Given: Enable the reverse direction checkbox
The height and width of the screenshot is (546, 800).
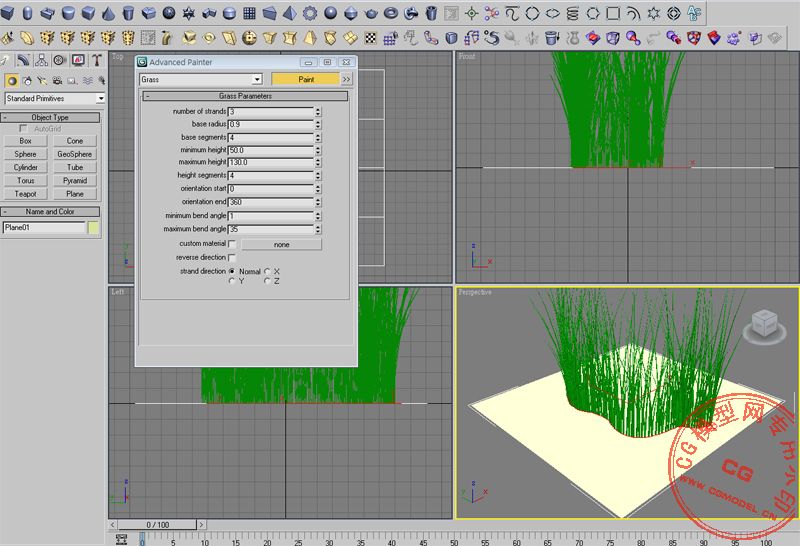Looking at the screenshot, I should (x=232, y=258).
